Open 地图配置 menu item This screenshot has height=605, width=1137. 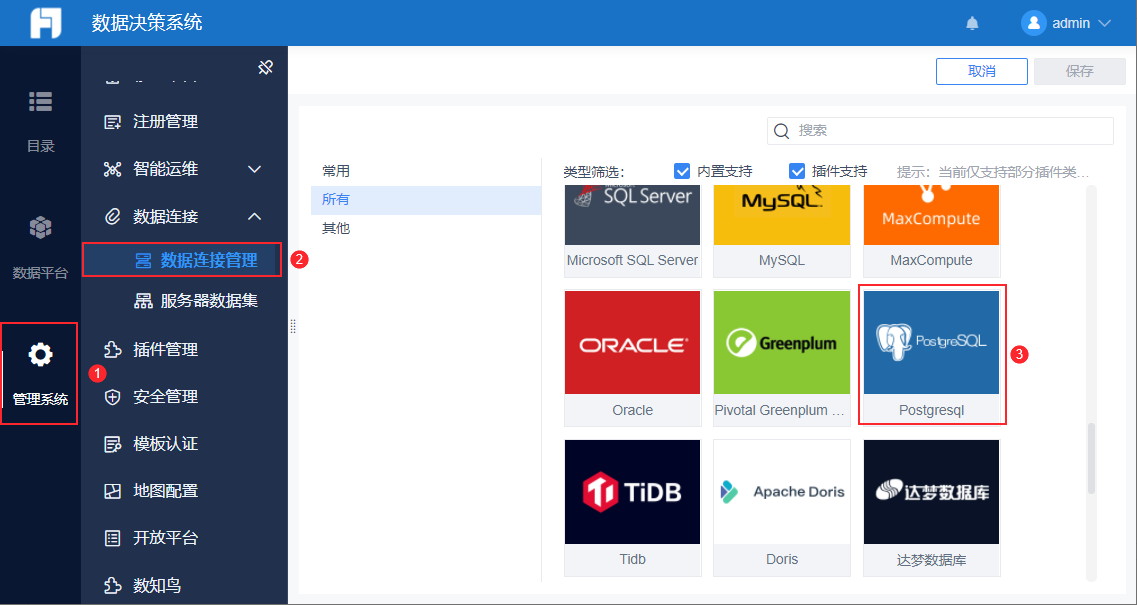click(x=165, y=491)
